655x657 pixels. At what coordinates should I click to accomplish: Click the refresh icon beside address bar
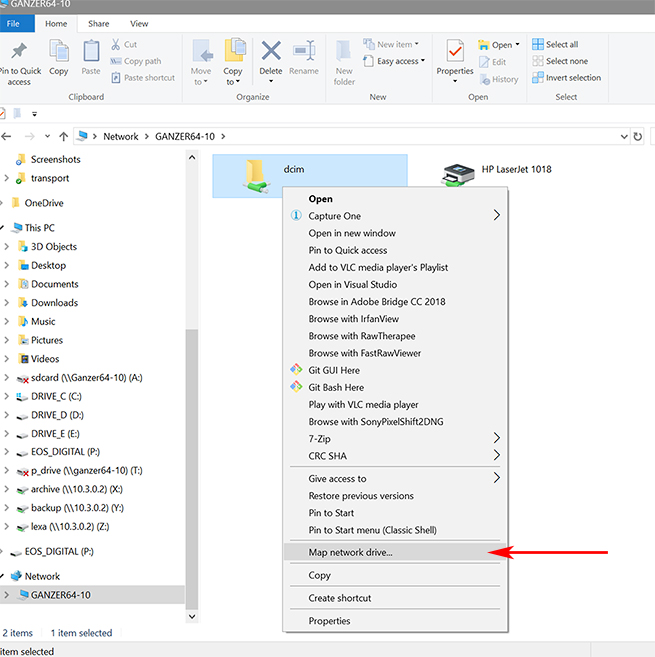(x=638, y=136)
